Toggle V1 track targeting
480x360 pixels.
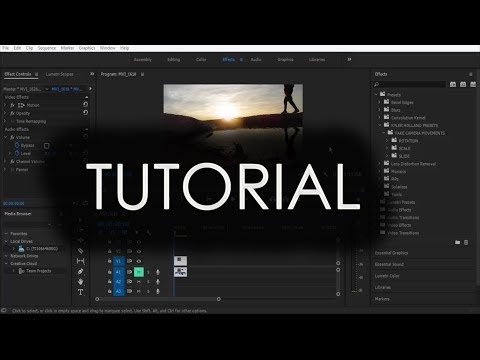coord(119,261)
